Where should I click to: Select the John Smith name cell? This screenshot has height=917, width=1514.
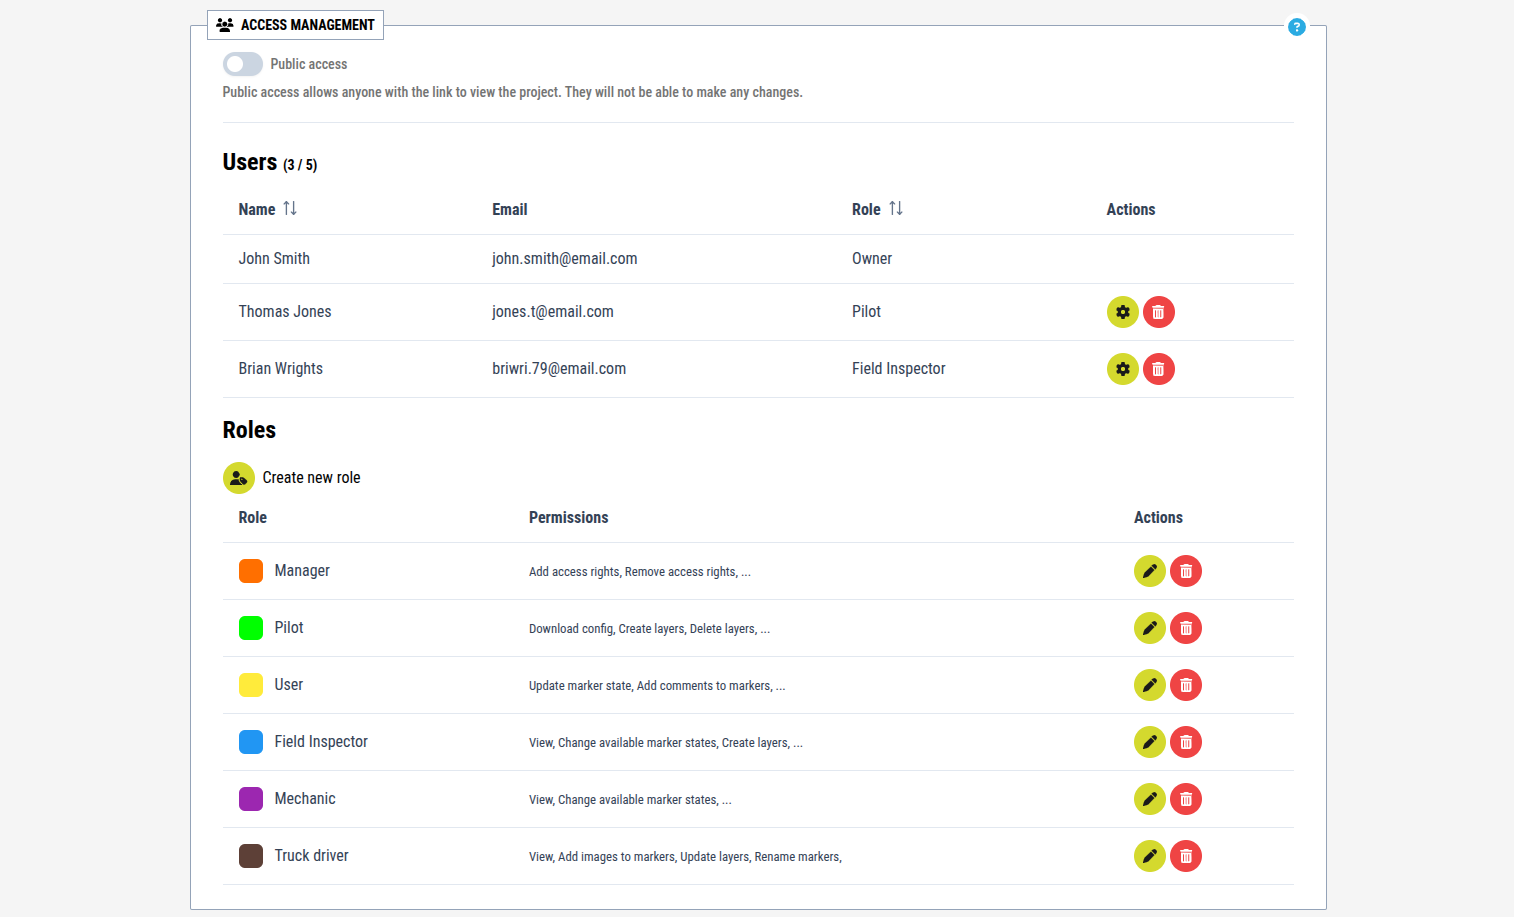[x=274, y=259]
